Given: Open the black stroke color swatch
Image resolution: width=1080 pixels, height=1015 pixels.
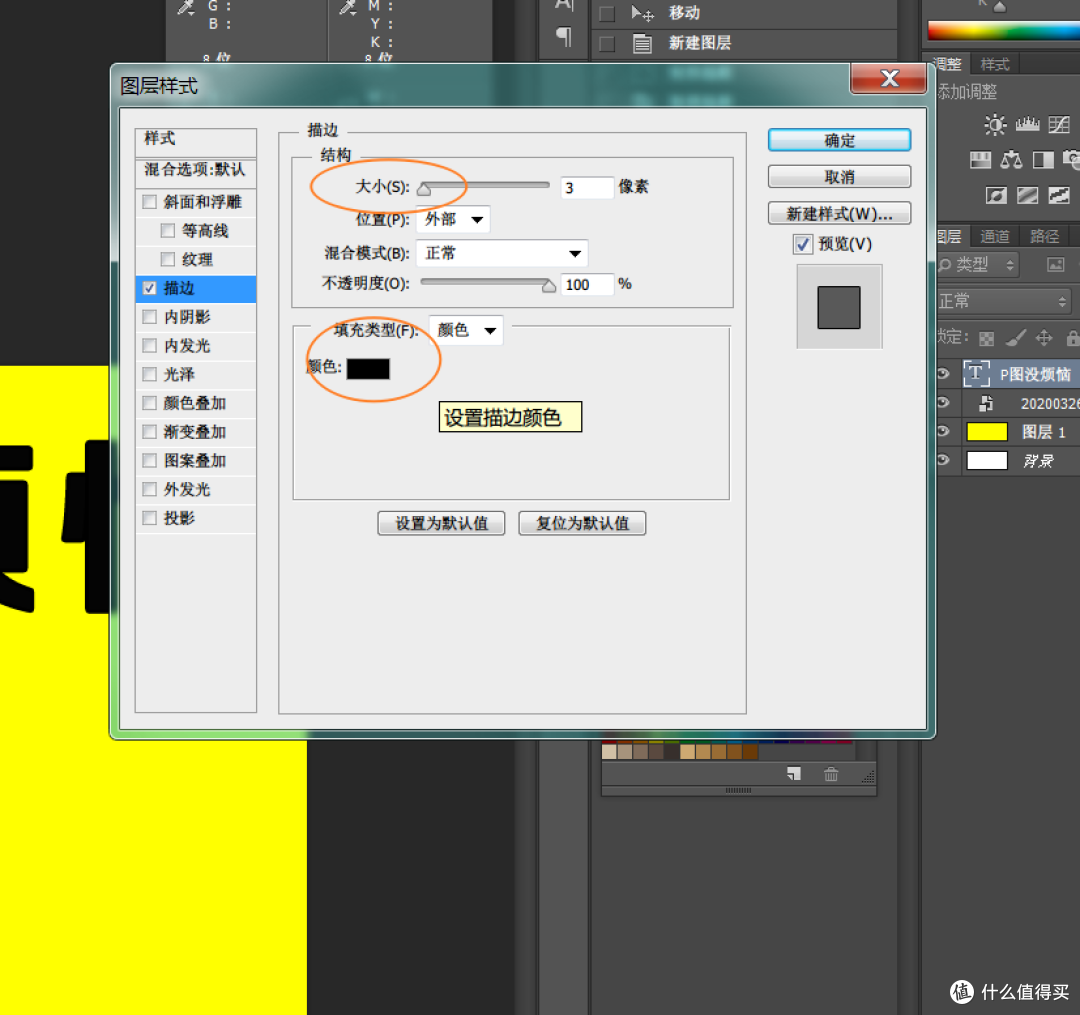Looking at the screenshot, I should pos(368,368).
